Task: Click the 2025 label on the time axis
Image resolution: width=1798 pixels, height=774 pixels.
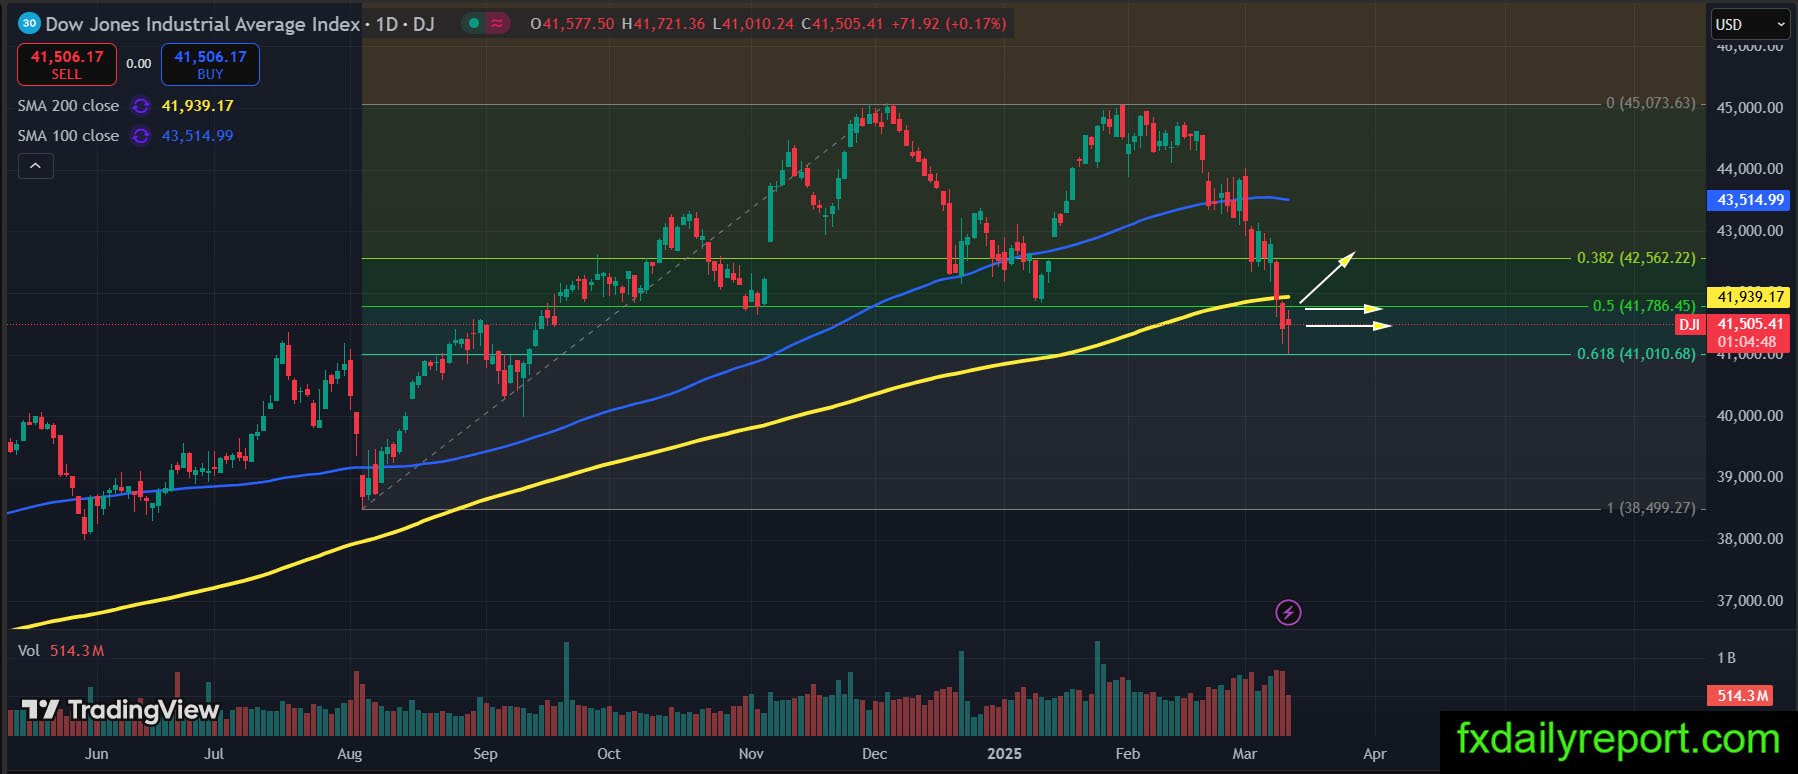Action: pyautogui.click(x=1004, y=754)
